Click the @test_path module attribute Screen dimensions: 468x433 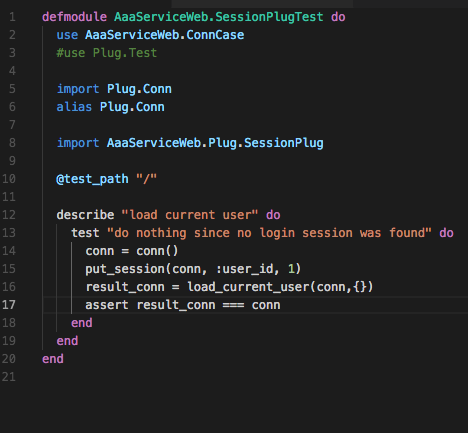(92, 179)
